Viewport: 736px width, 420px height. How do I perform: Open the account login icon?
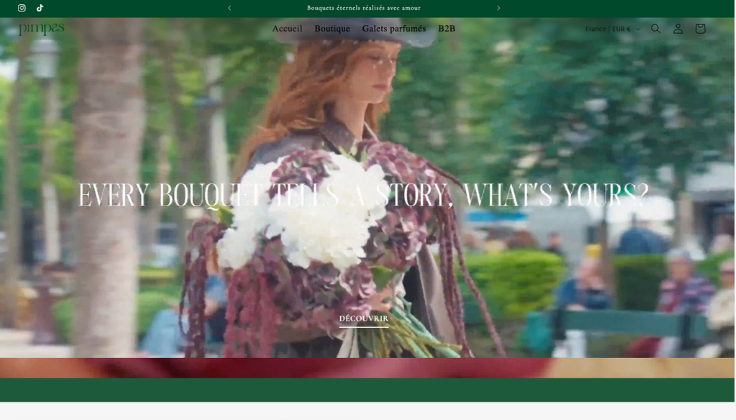678,29
